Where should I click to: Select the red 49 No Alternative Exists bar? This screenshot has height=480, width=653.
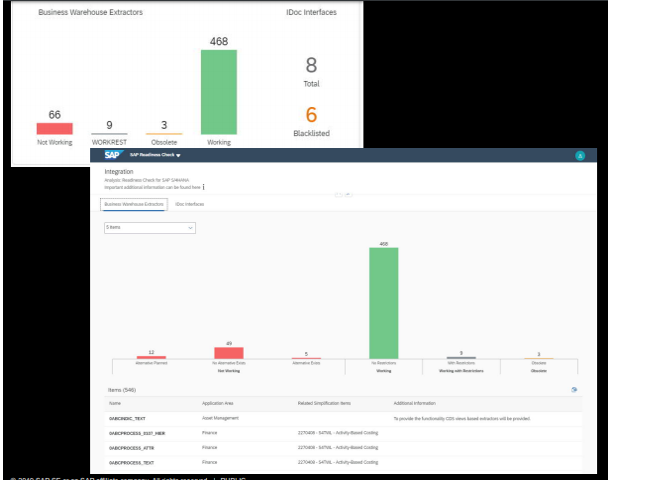229,353
